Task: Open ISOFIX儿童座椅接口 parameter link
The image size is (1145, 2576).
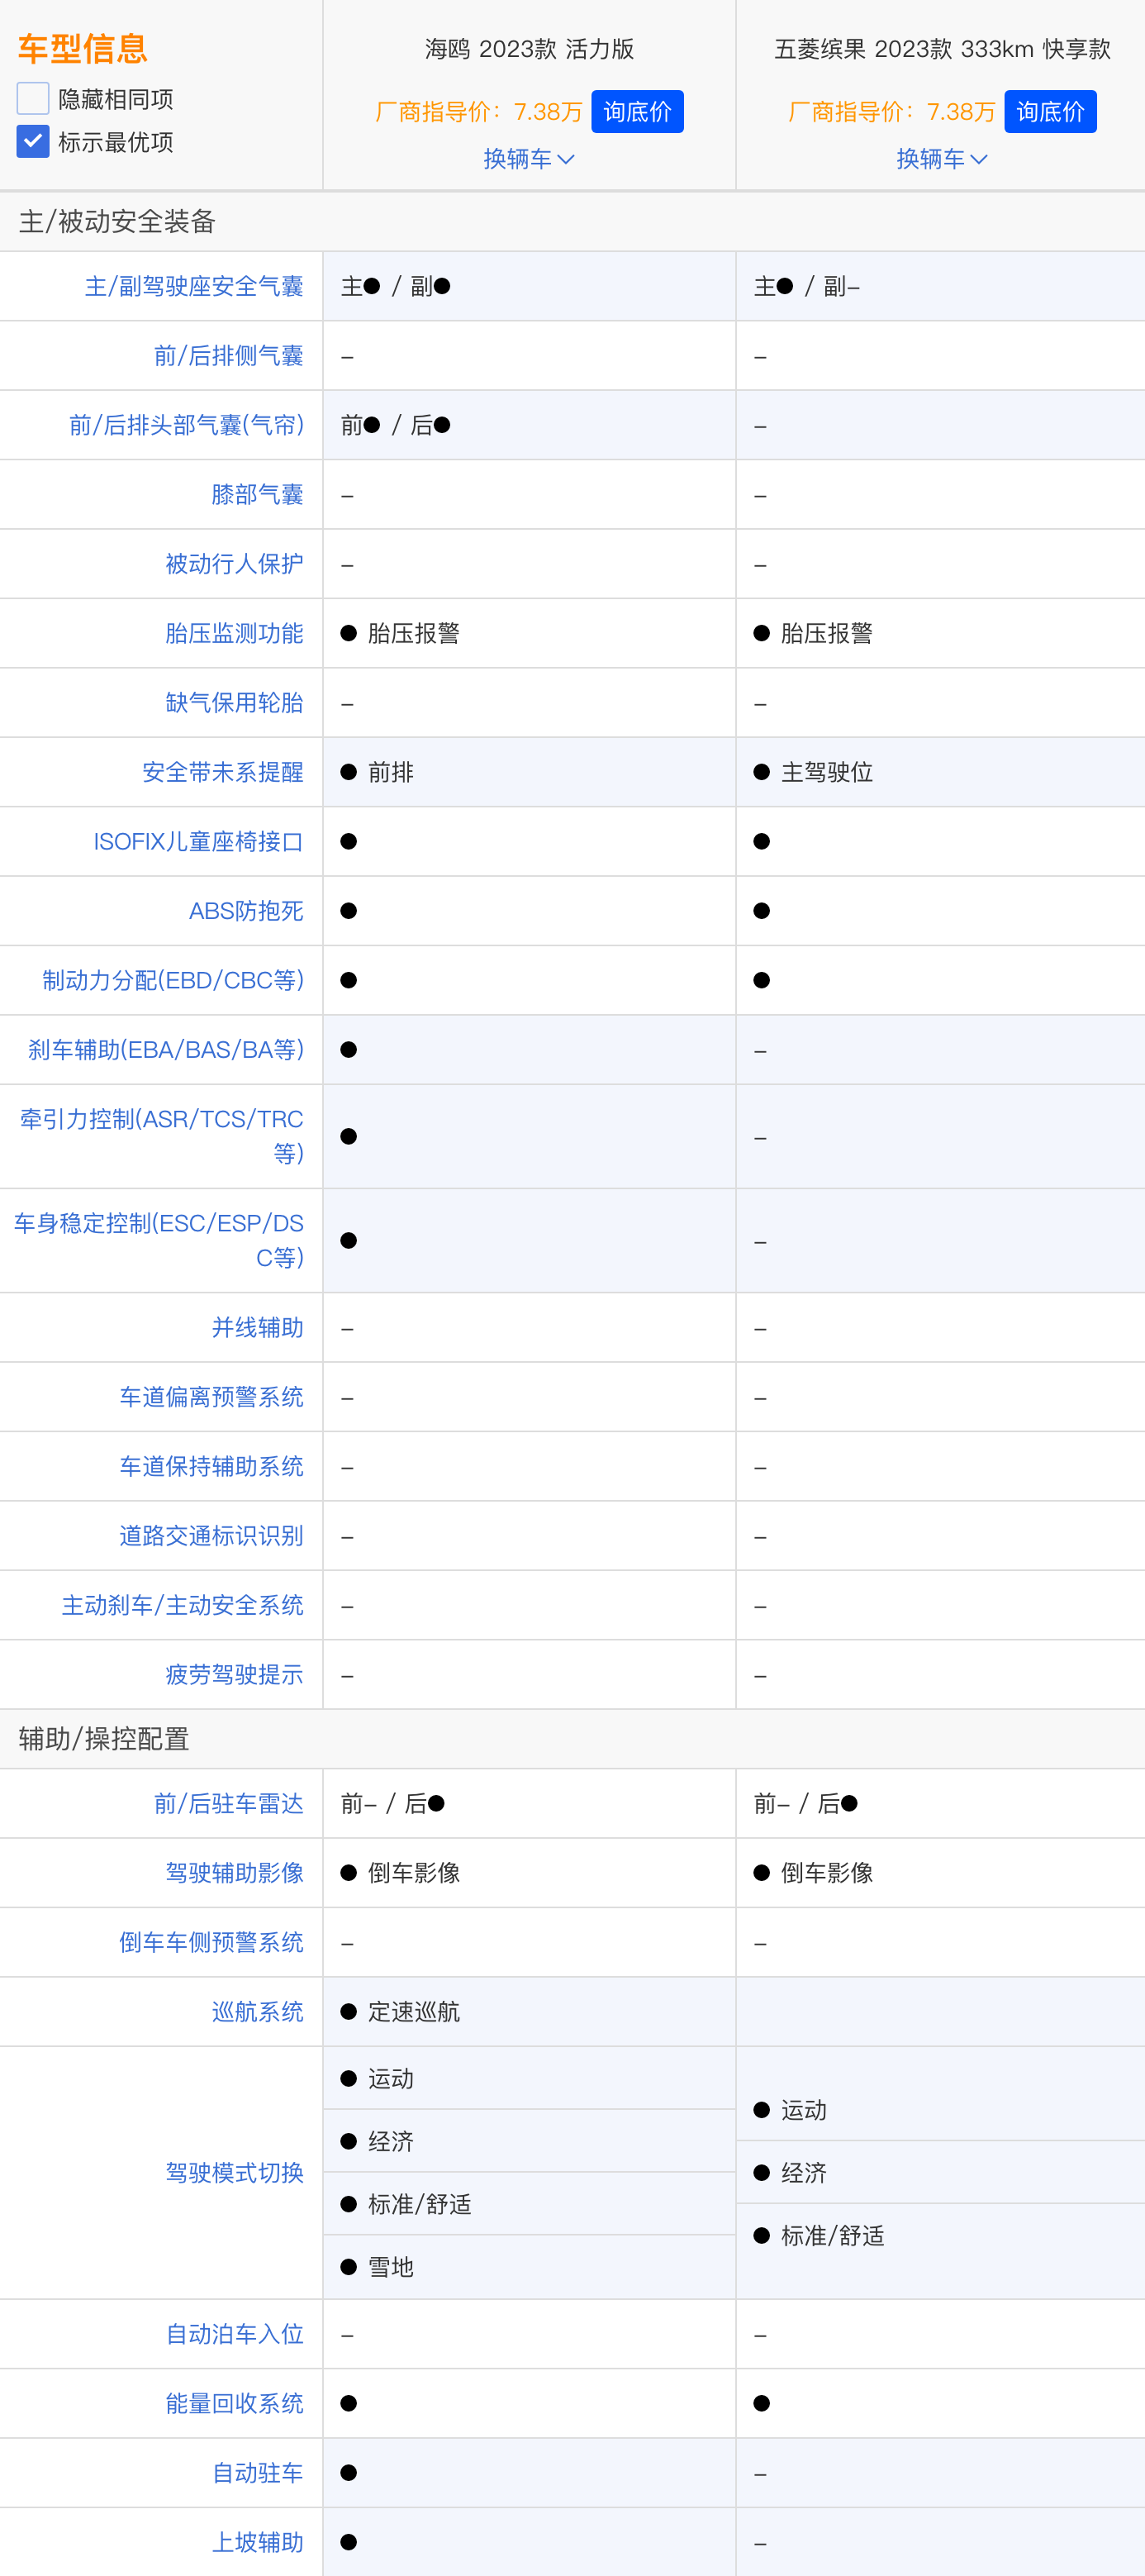Action: 198,841
